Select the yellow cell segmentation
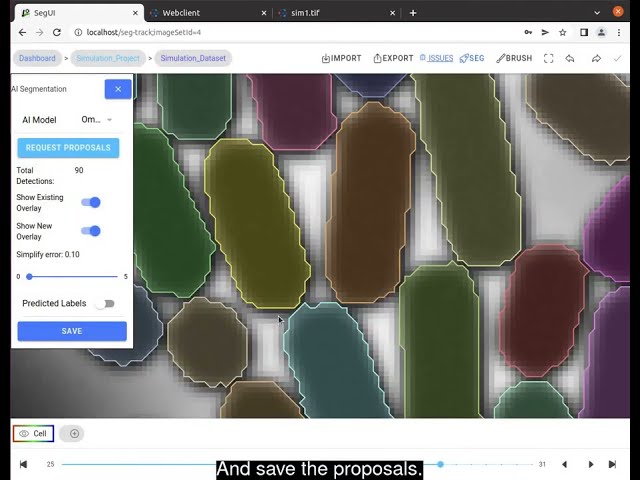640x480 pixels. click(x=257, y=224)
